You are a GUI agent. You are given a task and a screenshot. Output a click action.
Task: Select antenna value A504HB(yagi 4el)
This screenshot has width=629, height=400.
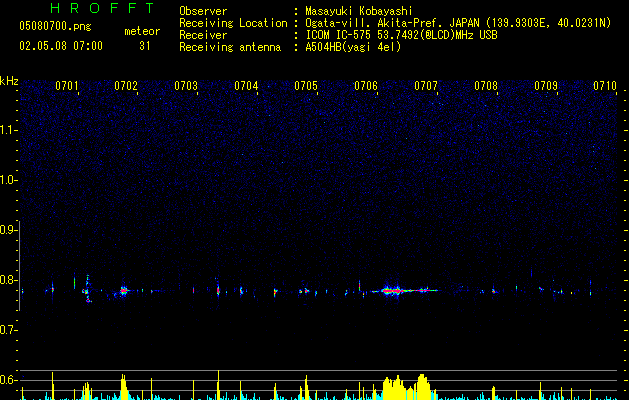[353, 47]
